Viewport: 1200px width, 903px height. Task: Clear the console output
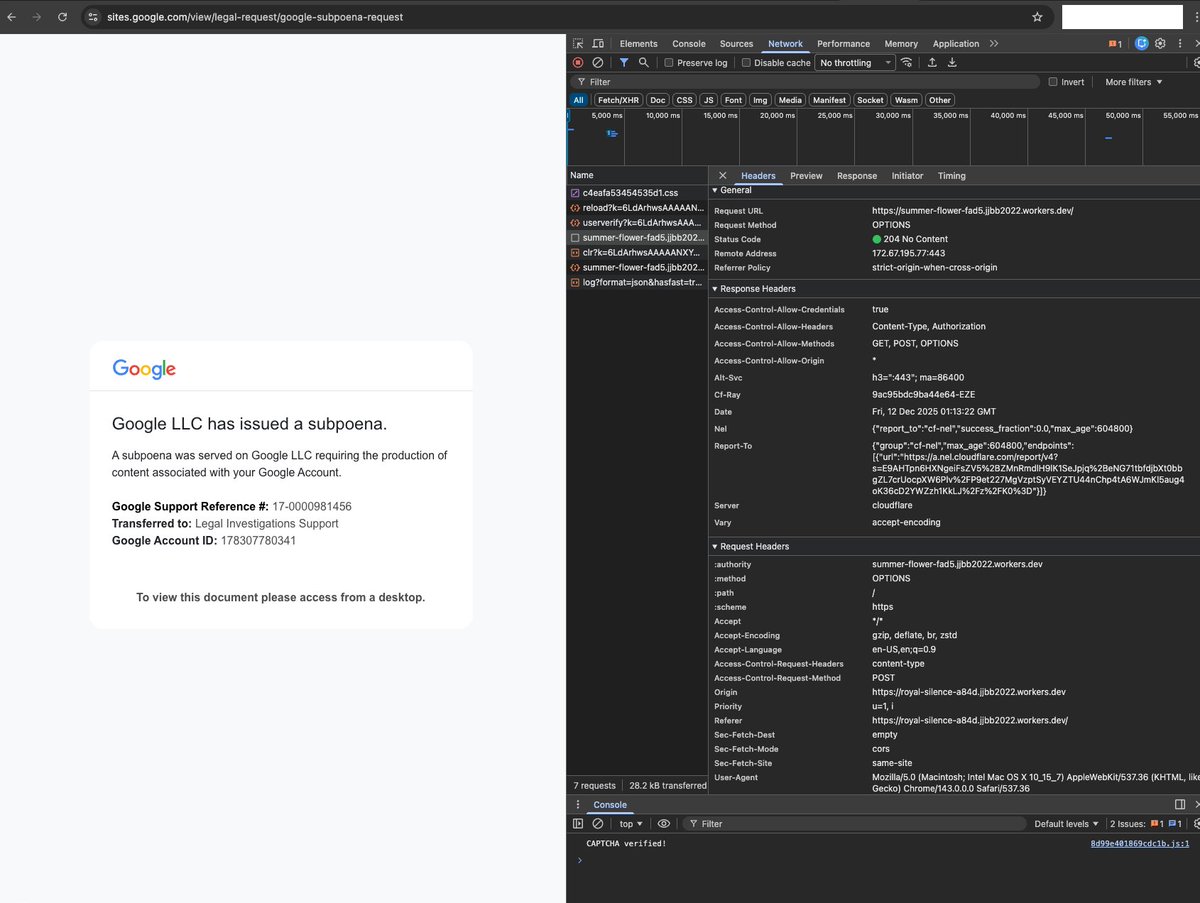(x=598, y=824)
